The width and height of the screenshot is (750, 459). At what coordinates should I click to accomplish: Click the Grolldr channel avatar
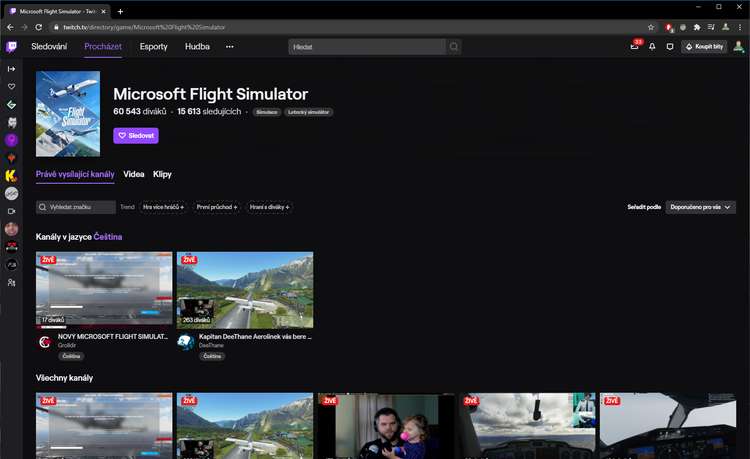coord(45,342)
